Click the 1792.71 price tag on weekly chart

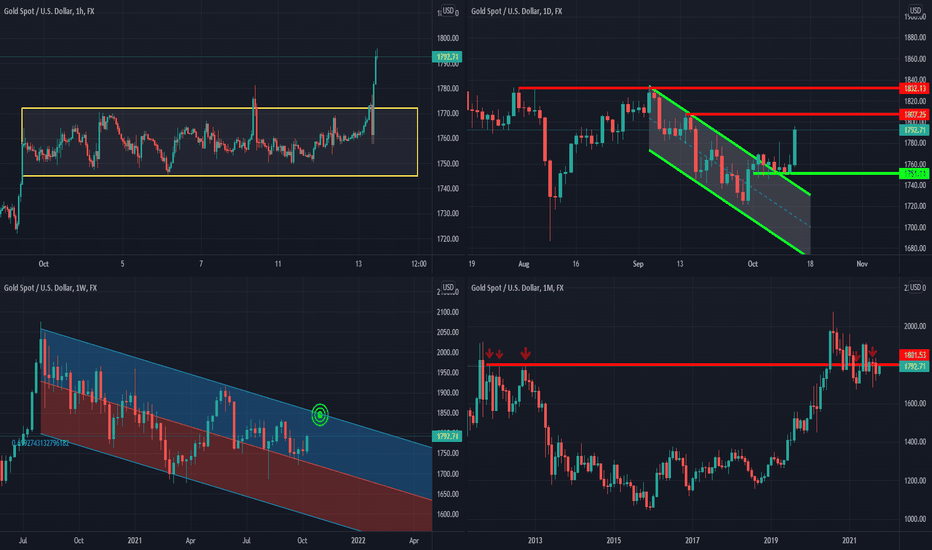[447, 436]
